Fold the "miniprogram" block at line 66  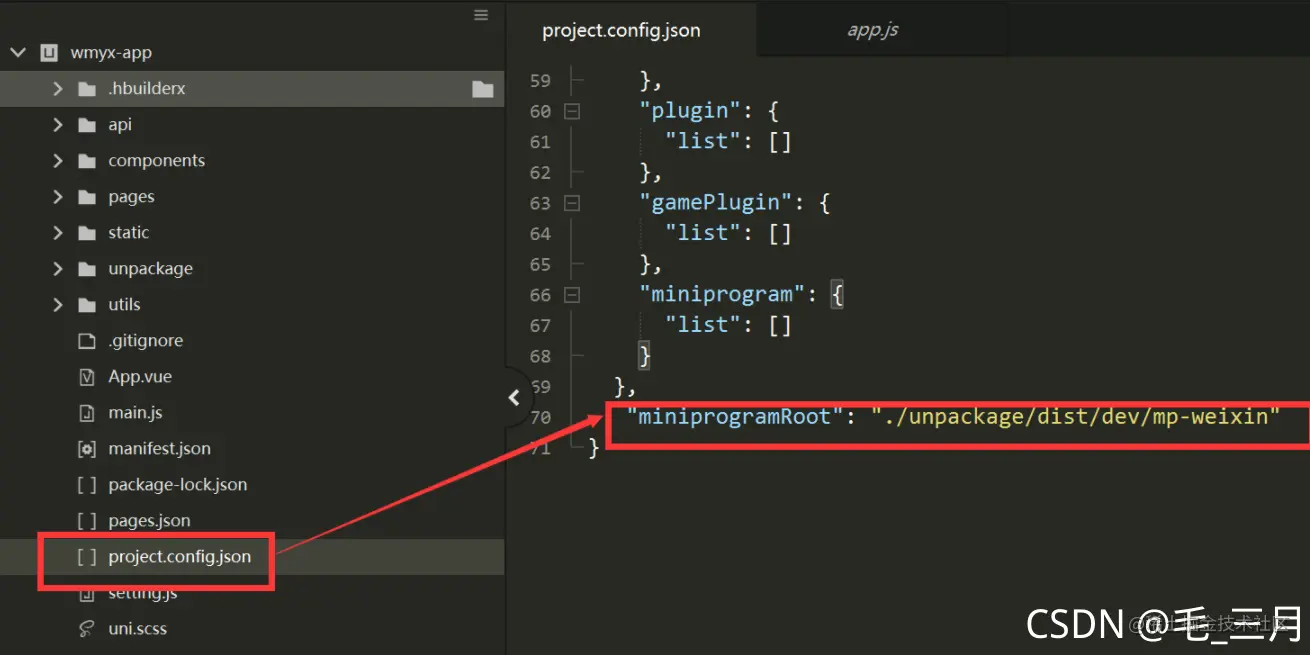[x=571, y=295]
